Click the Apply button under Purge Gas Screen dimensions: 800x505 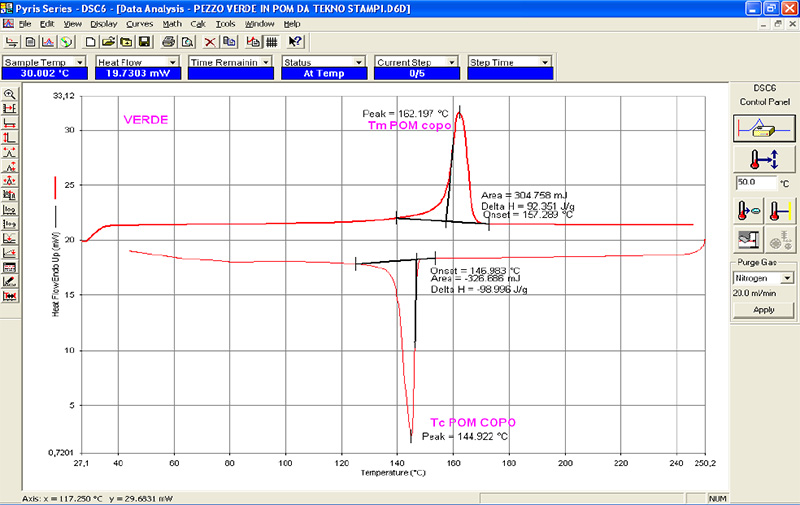(763, 310)
